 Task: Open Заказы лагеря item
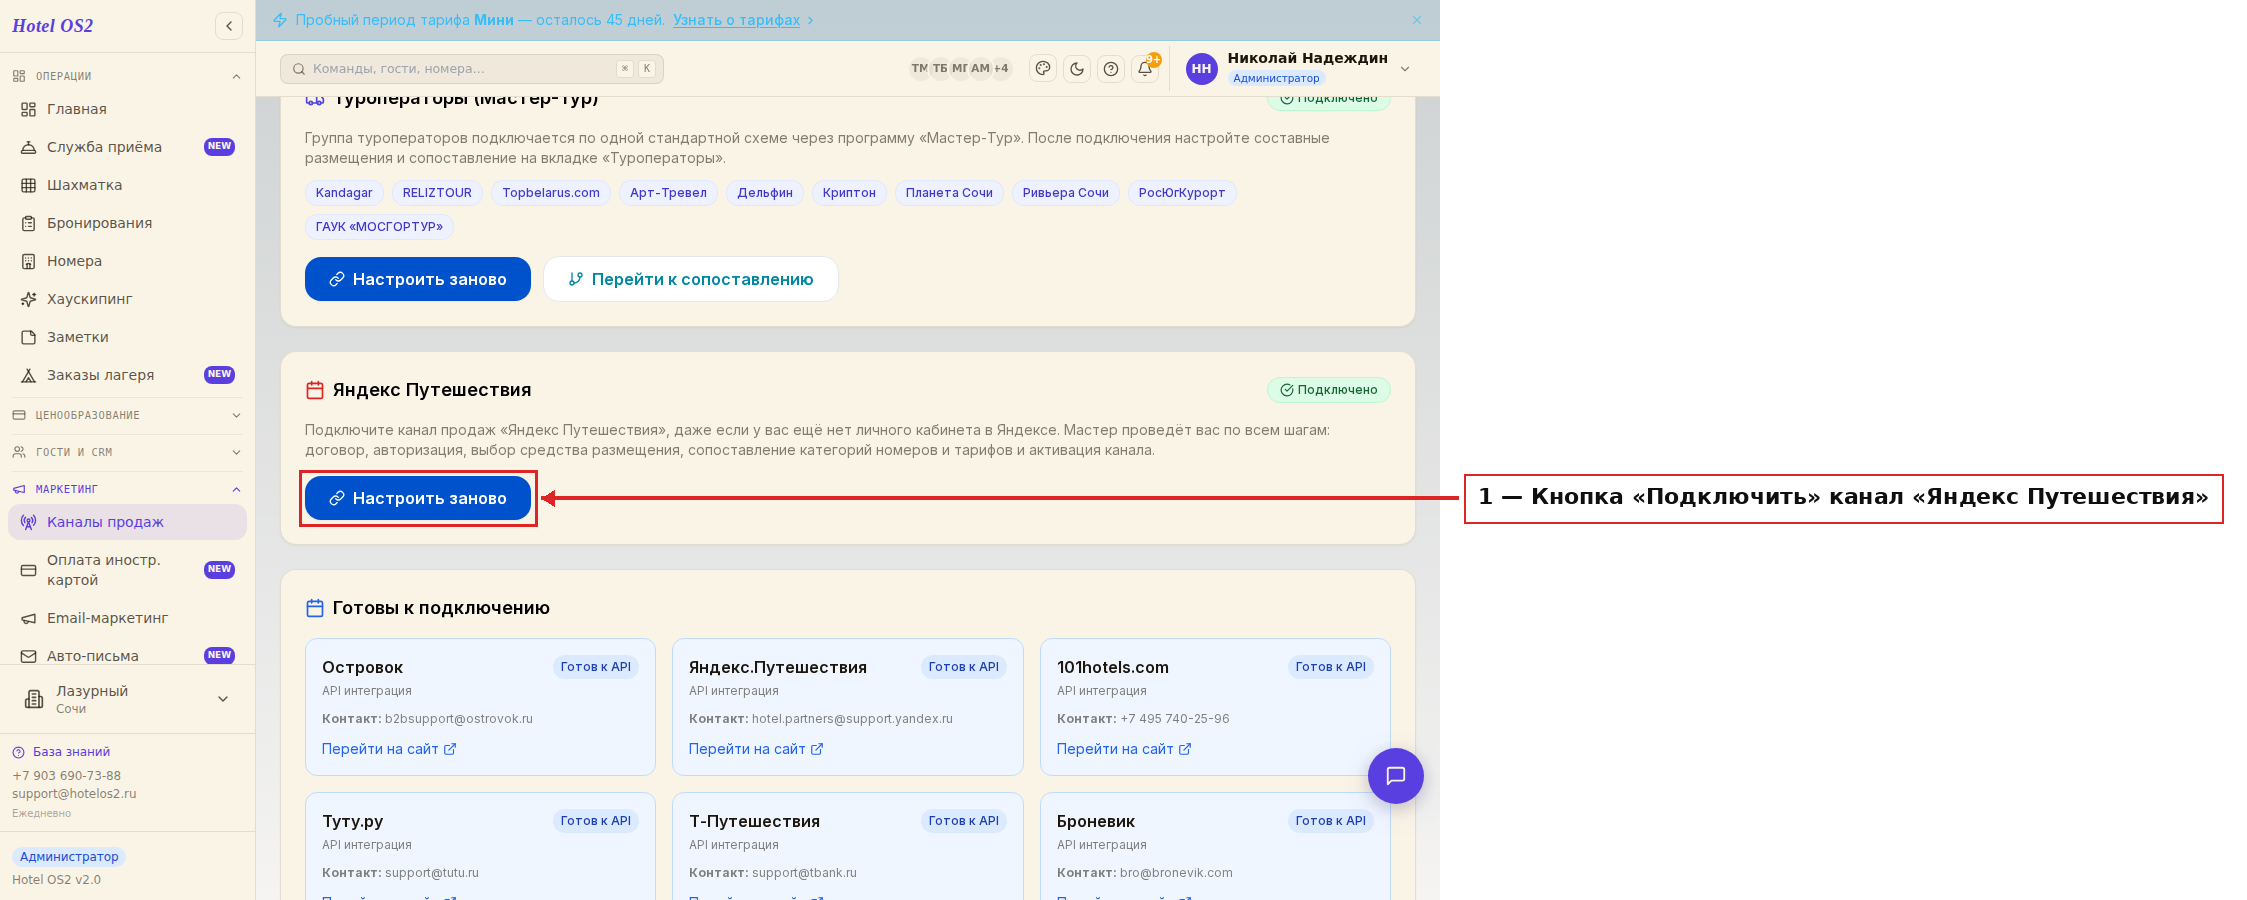coord(127,375)
